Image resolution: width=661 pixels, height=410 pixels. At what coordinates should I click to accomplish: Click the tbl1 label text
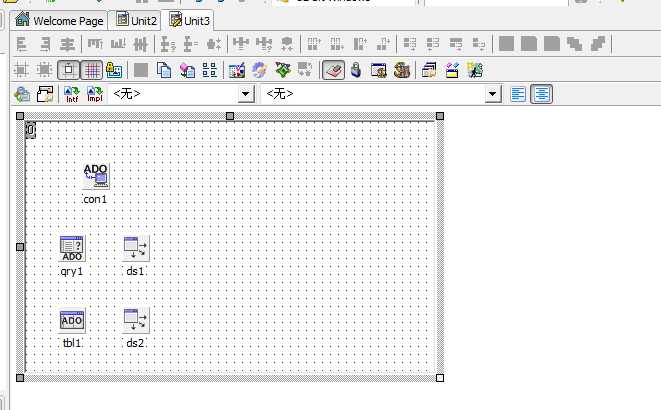pyautogui.click(x=72, y=343)
